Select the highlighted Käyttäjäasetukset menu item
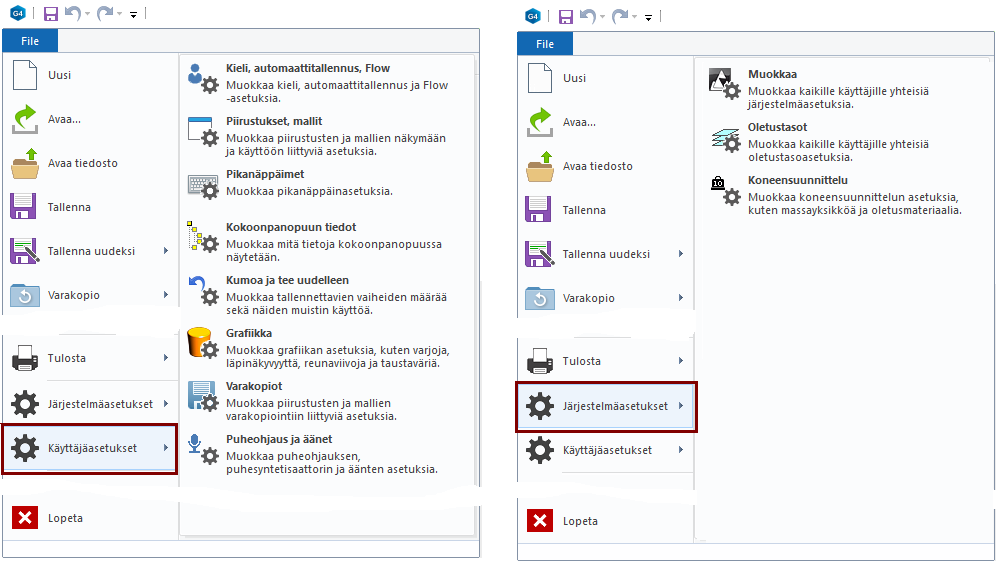The image size is (996, 564). [90, 448]
